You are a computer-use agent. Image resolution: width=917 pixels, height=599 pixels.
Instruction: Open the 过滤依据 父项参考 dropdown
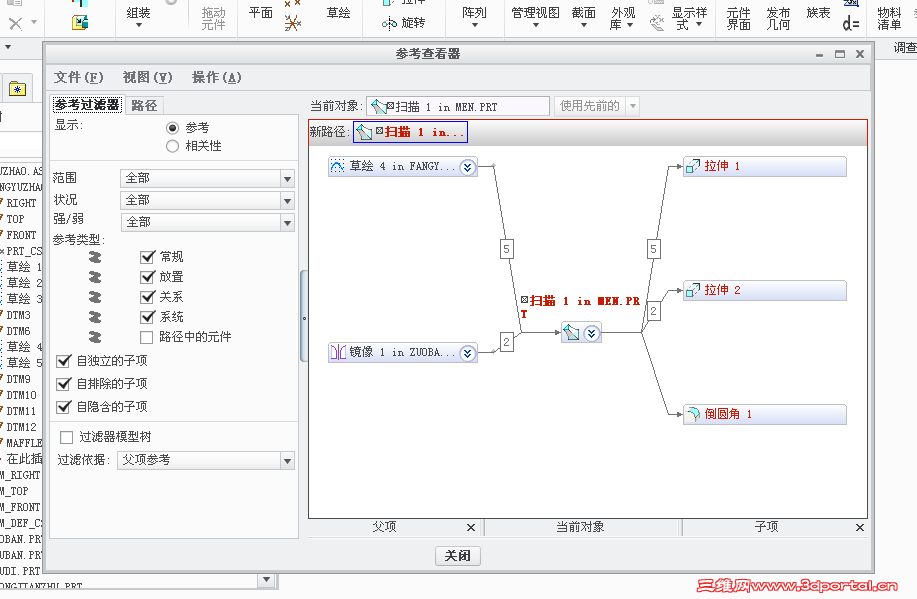(x=206, y=460)
